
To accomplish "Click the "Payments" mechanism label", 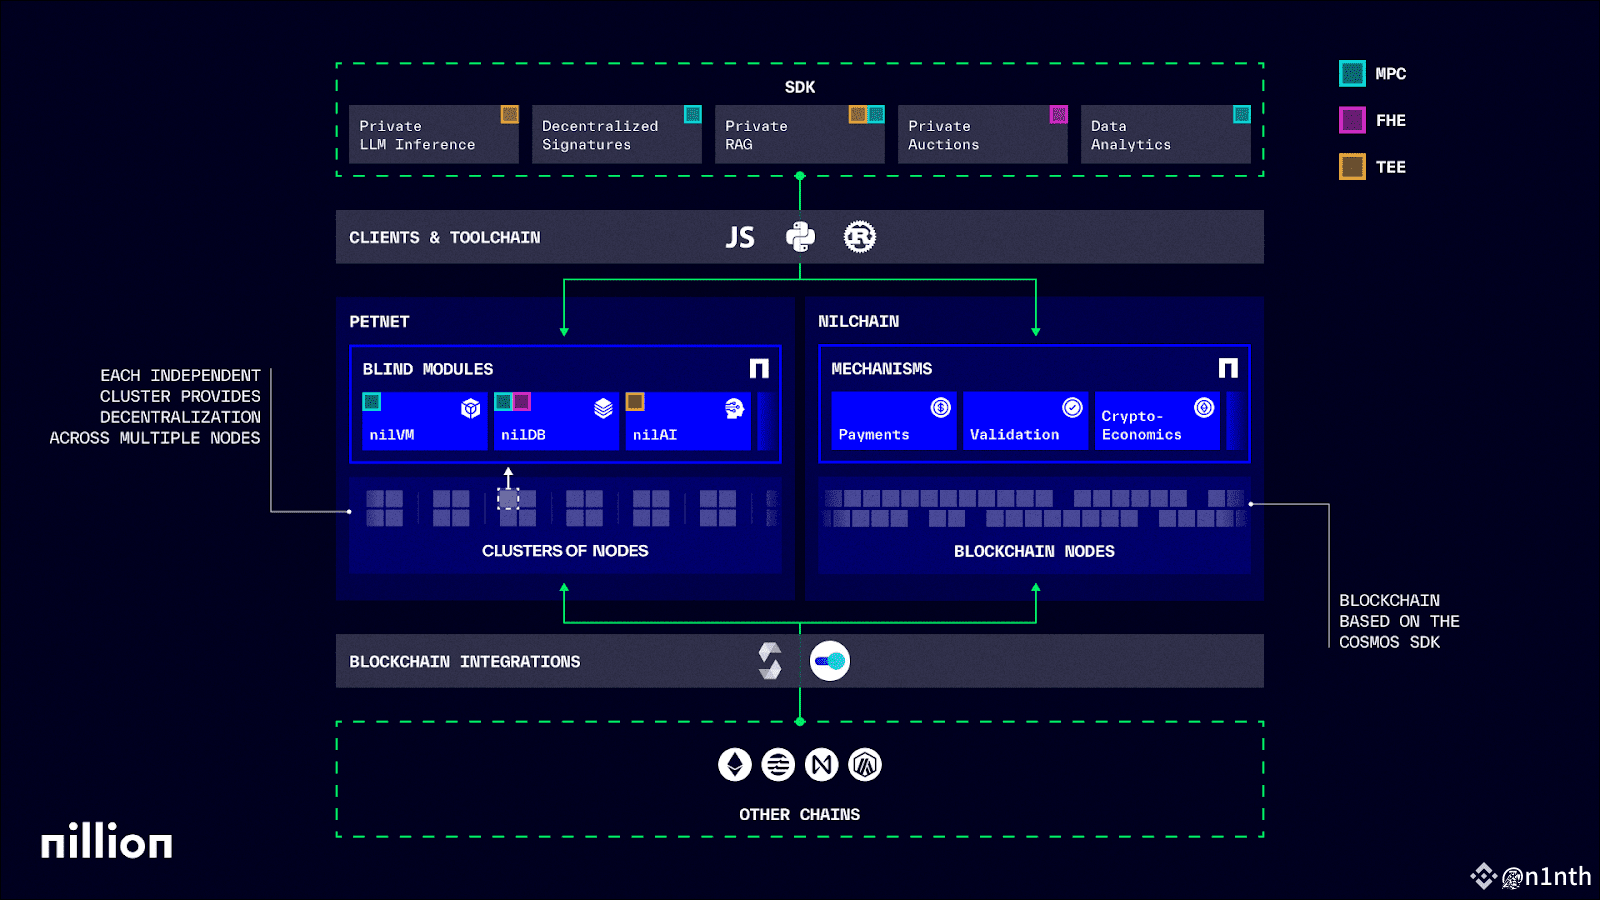I will [x=874, y=435].
